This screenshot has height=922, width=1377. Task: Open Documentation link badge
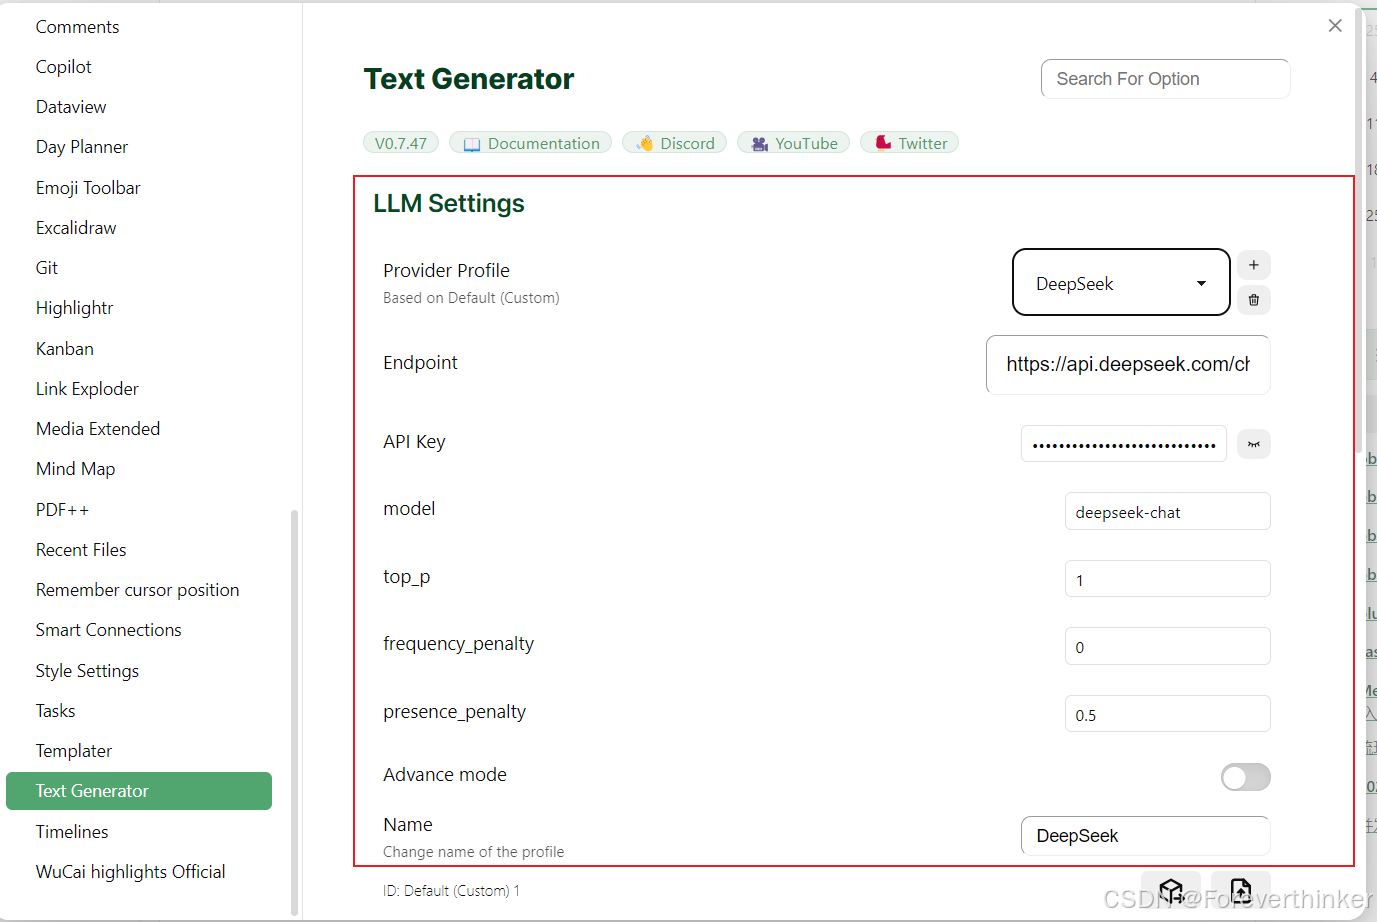coord(530,143)
